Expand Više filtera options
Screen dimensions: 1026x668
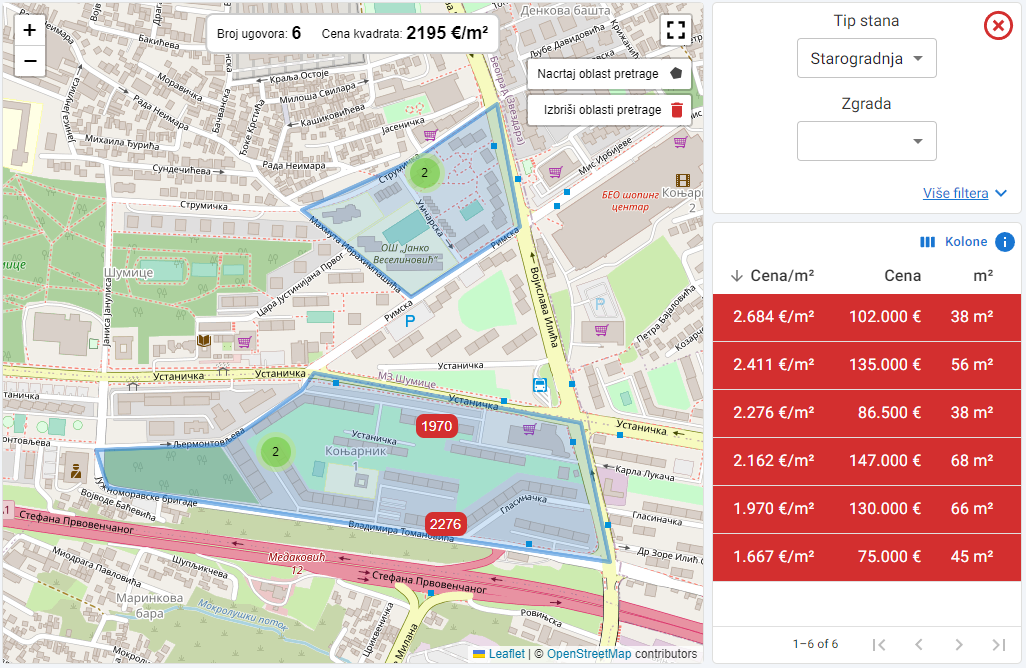click(964, 193)
